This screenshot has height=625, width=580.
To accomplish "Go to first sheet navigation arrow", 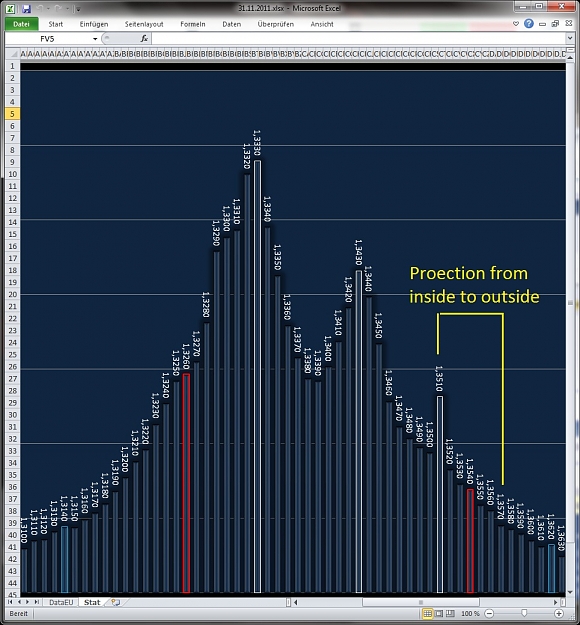I will pos(10,602).
